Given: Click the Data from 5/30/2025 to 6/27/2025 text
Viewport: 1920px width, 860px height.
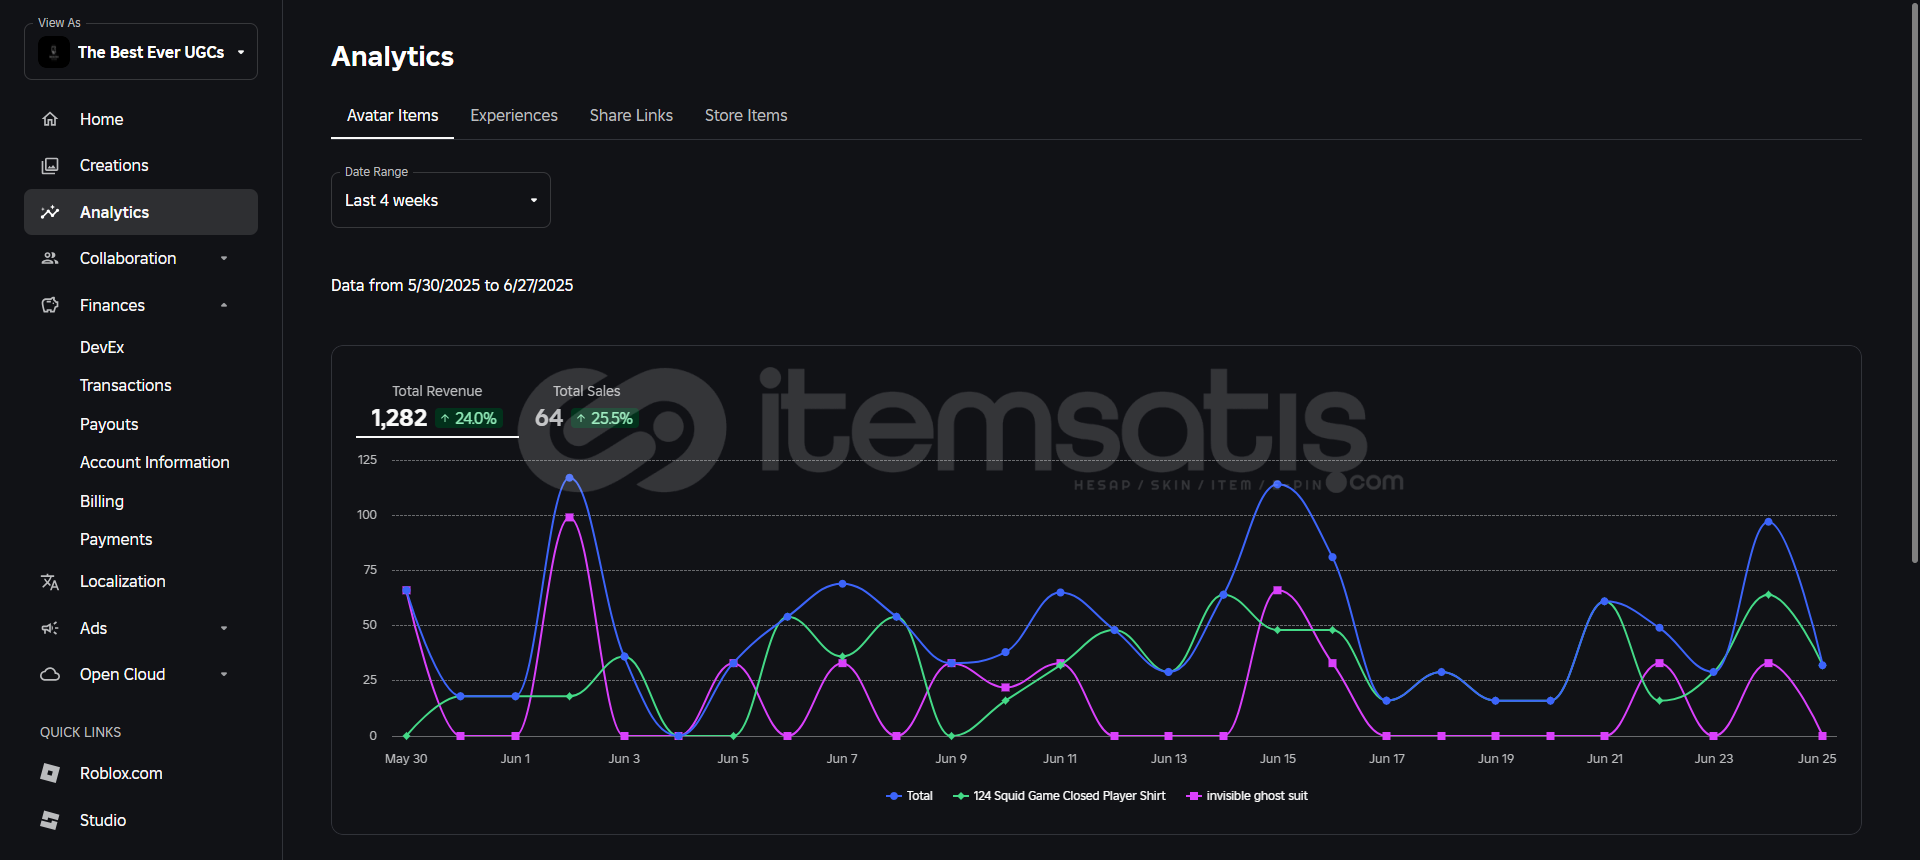Looking at the screenshot, I should pyautogui.click(x=452, y=285).
